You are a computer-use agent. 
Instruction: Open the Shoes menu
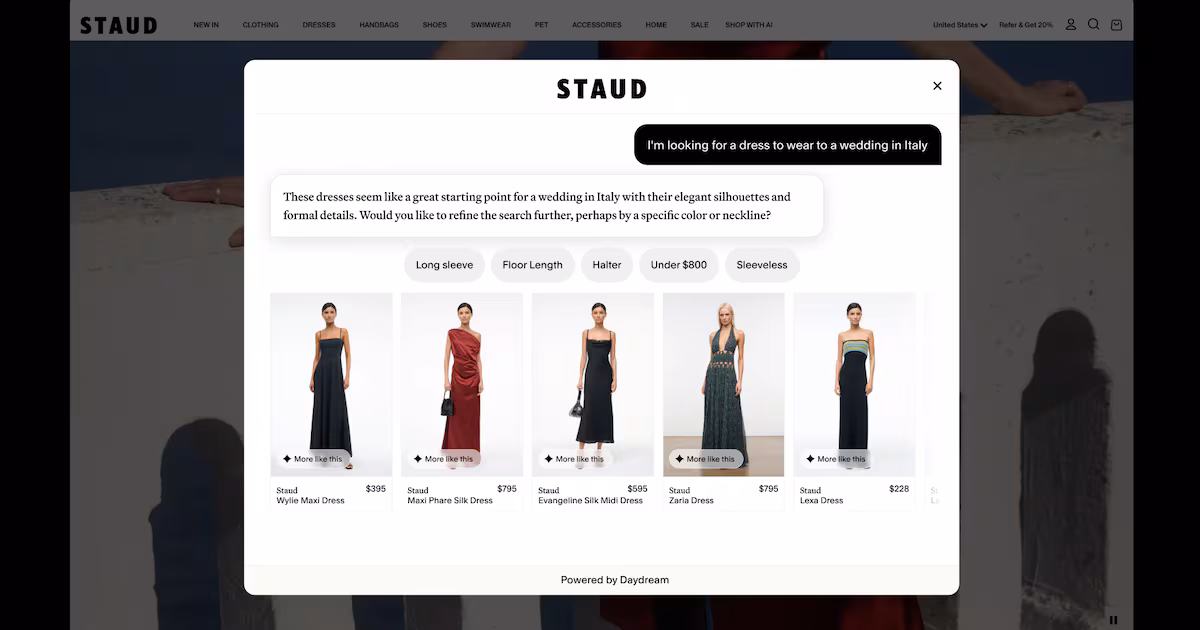coord(435,25)
